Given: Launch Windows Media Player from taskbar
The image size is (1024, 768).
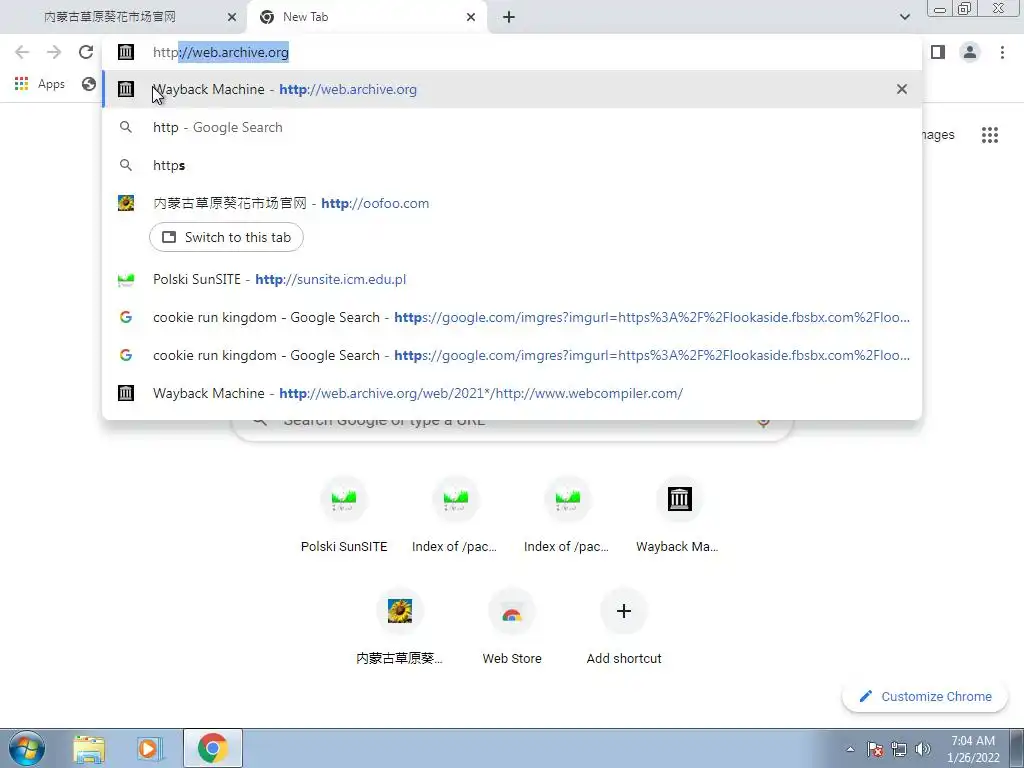Looking at the screenshot, I should click(150, 748).
